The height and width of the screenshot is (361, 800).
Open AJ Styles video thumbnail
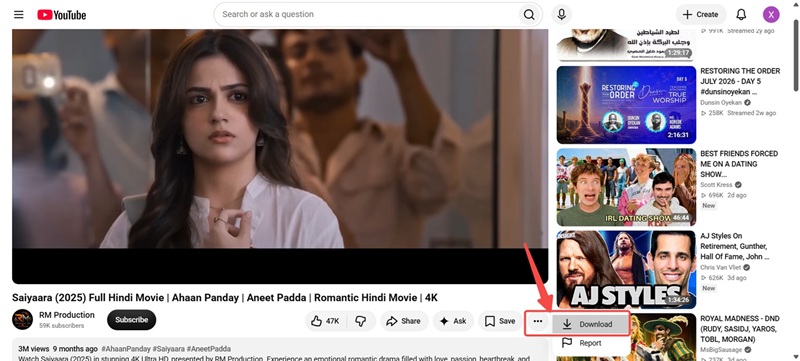[626, 270]
